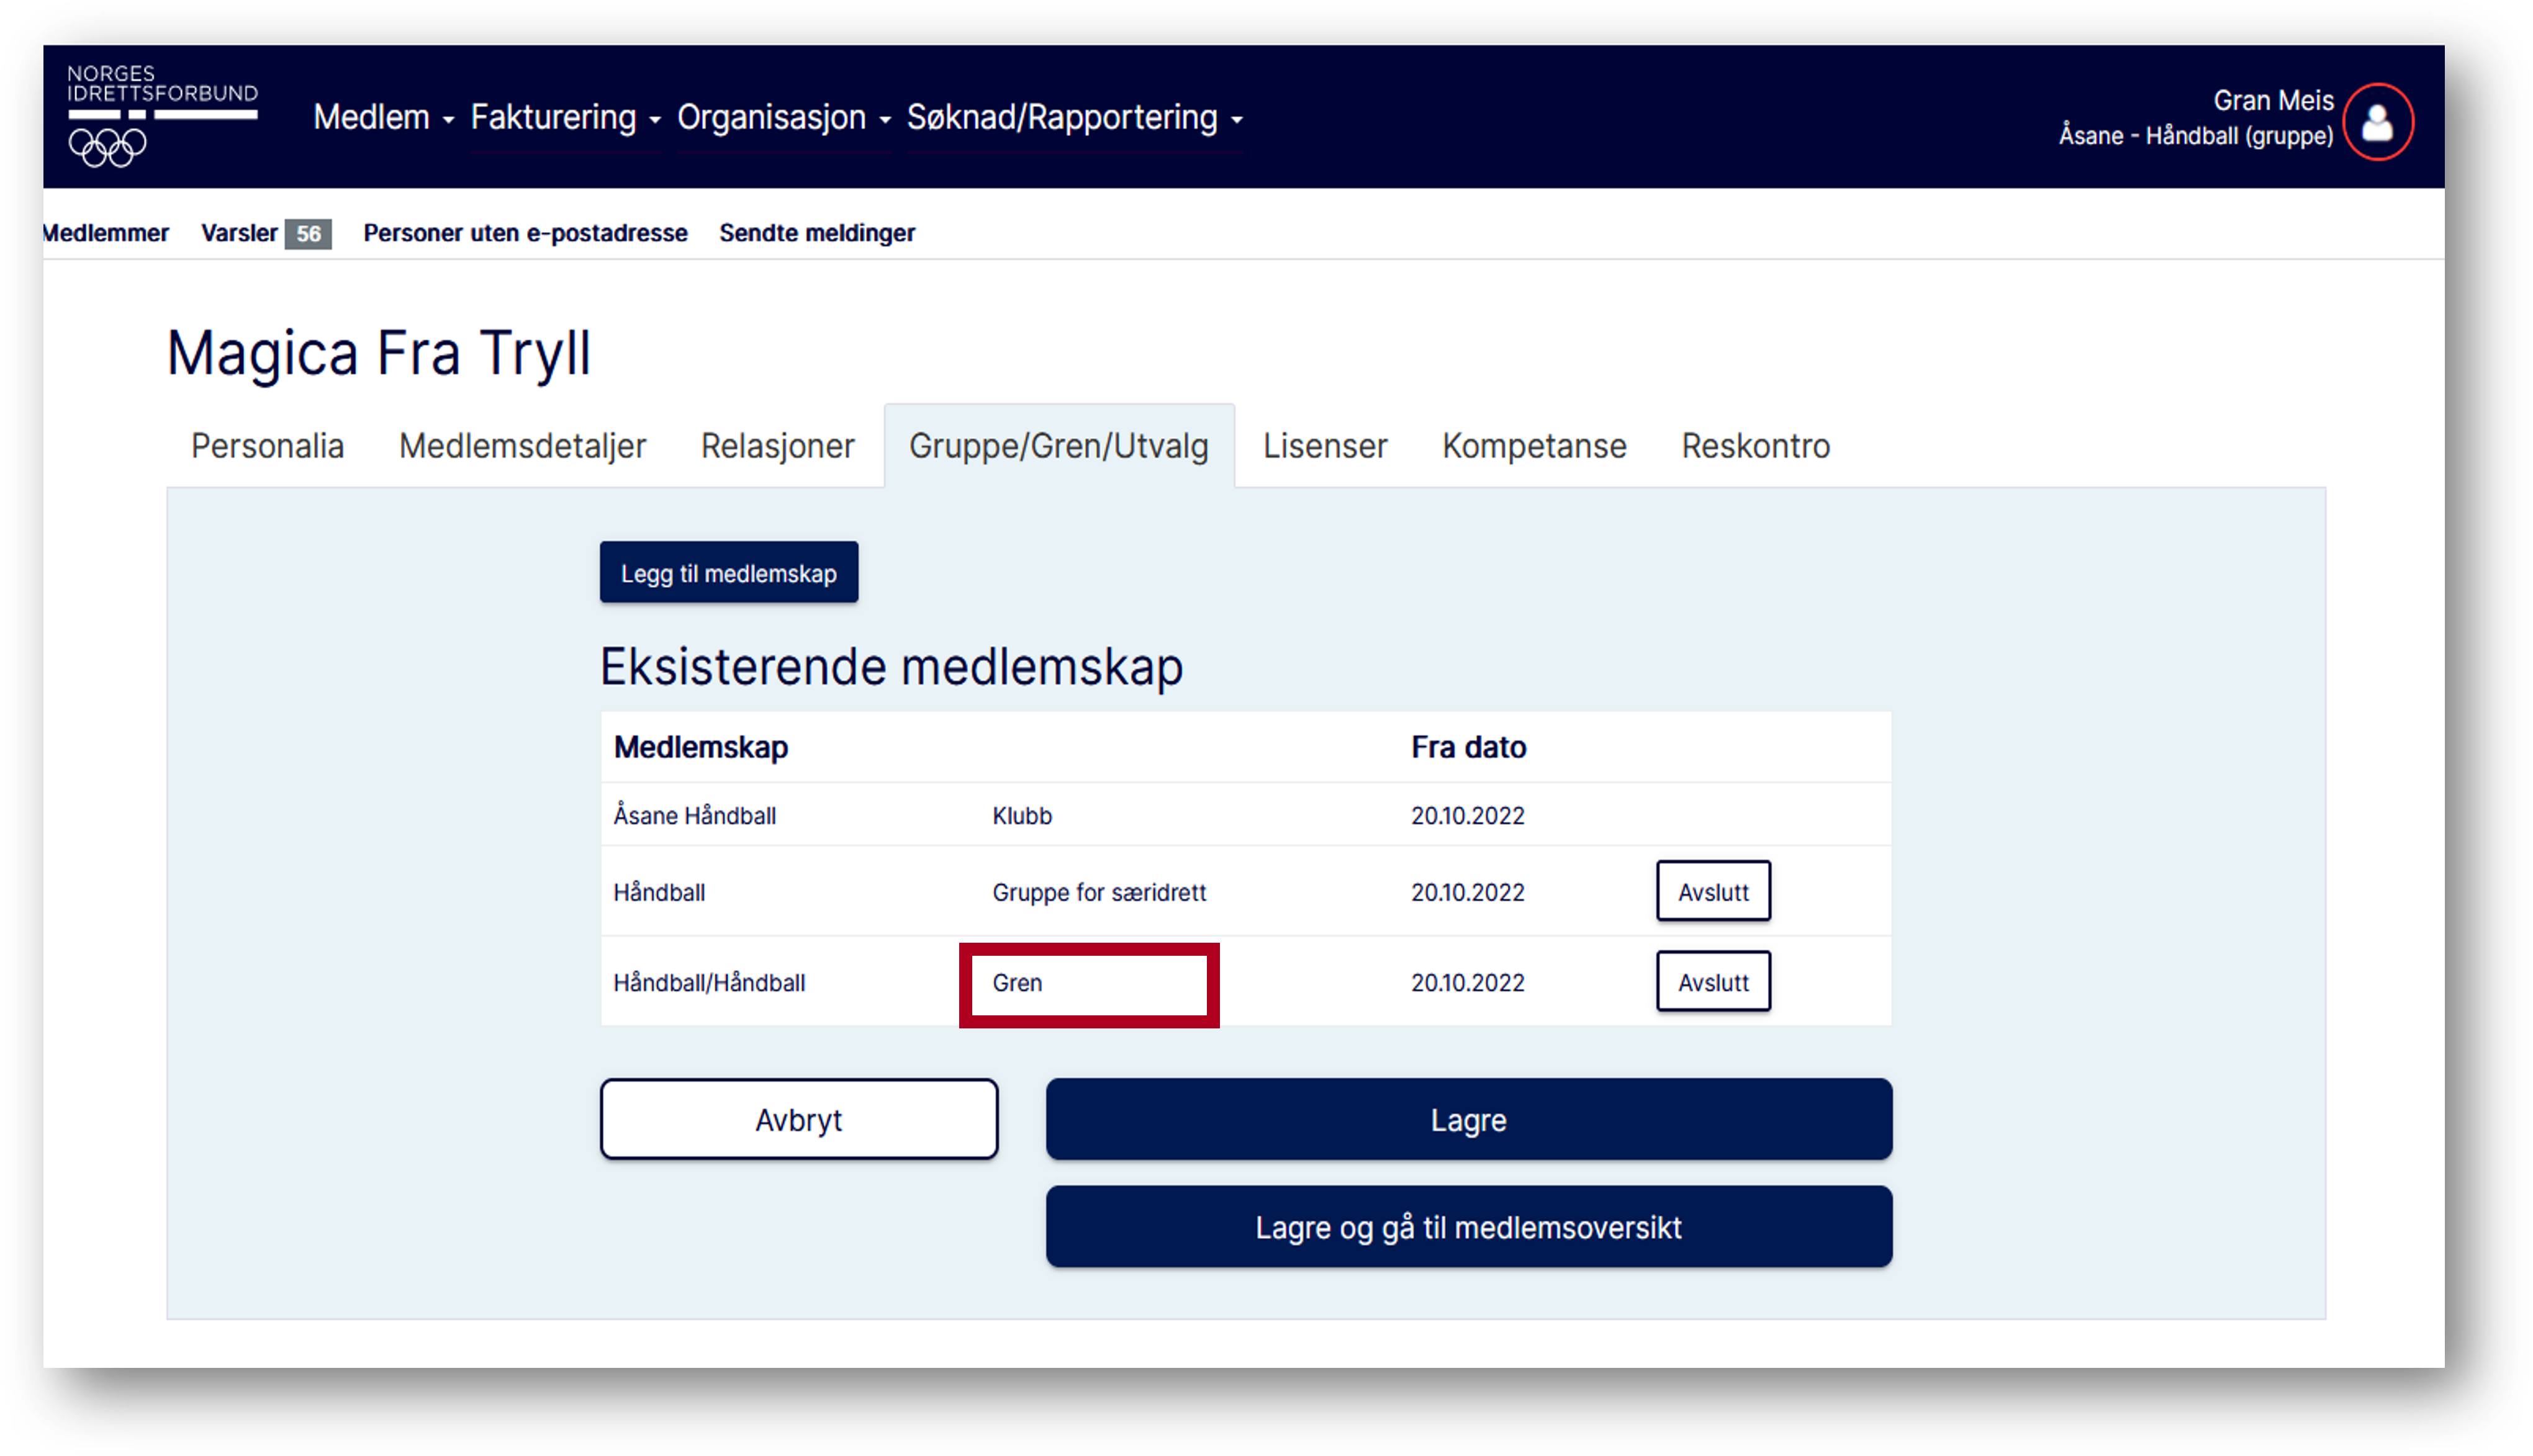Select the Gren type cell

pyautogui.click(x=1017, y=983)
